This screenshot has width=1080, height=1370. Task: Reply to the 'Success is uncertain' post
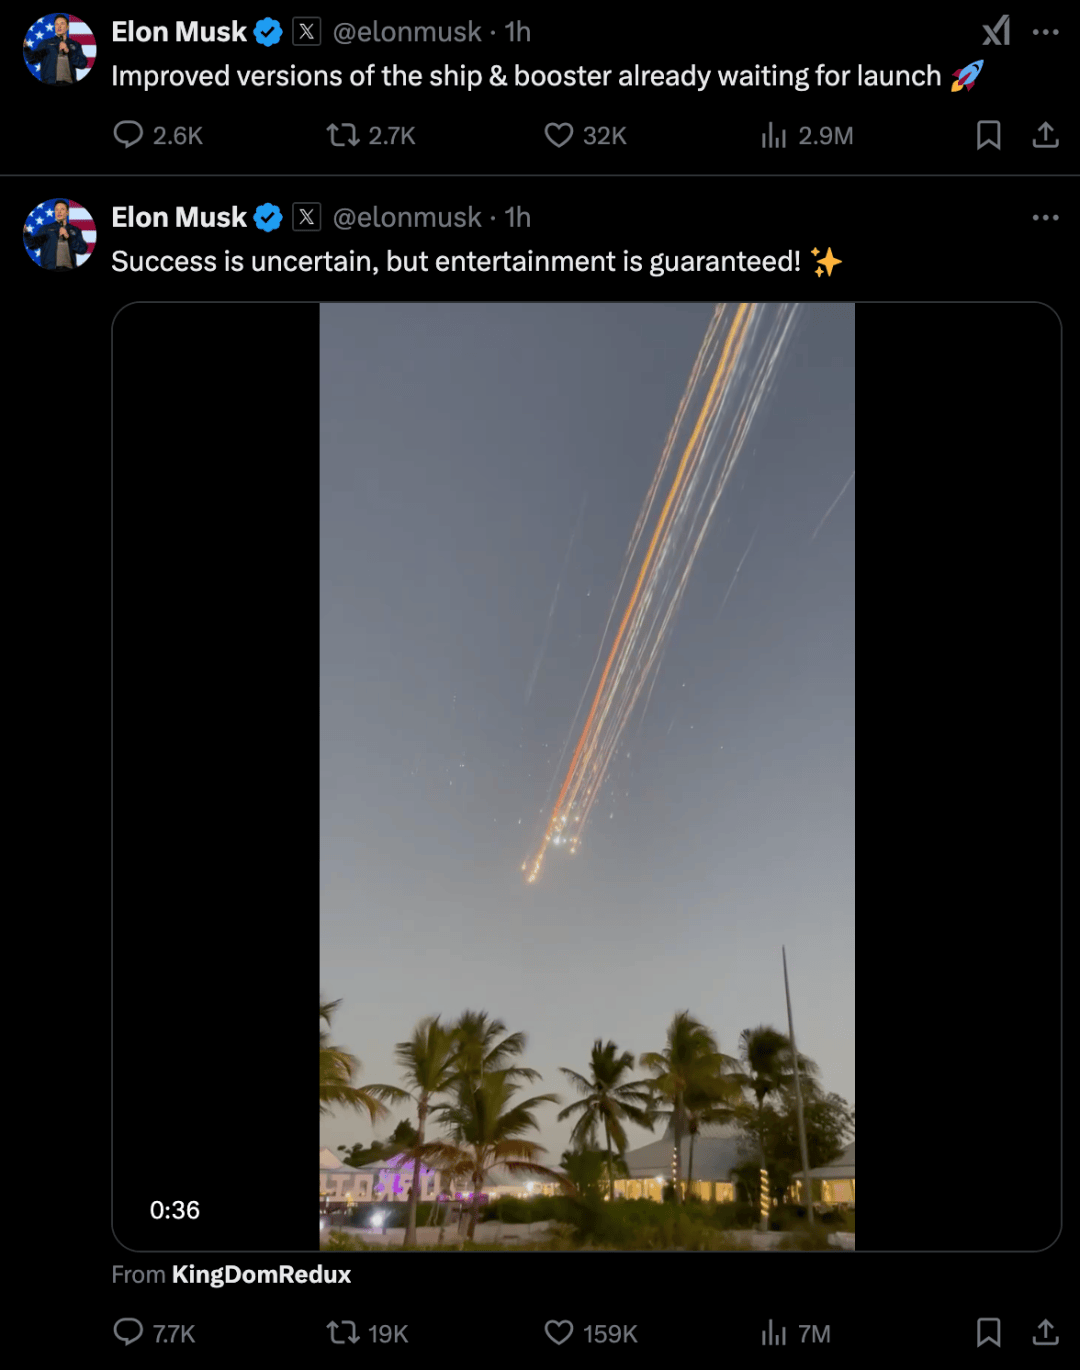tap(129, 1332)
